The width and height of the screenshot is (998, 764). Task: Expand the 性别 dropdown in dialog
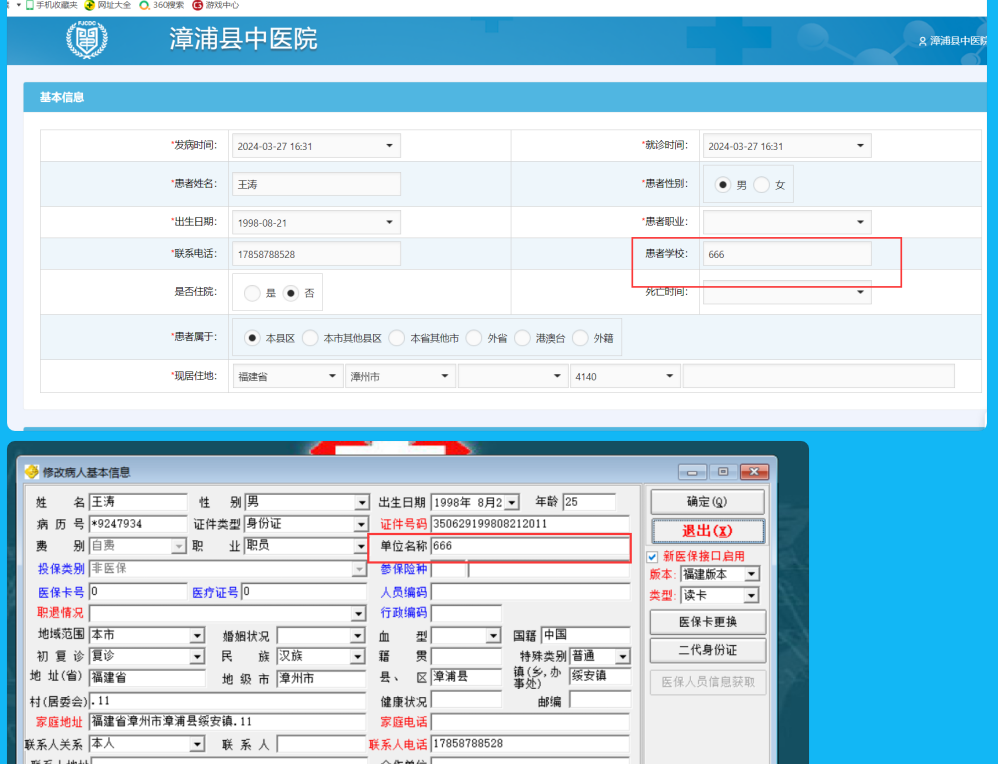tap(362, 503)
